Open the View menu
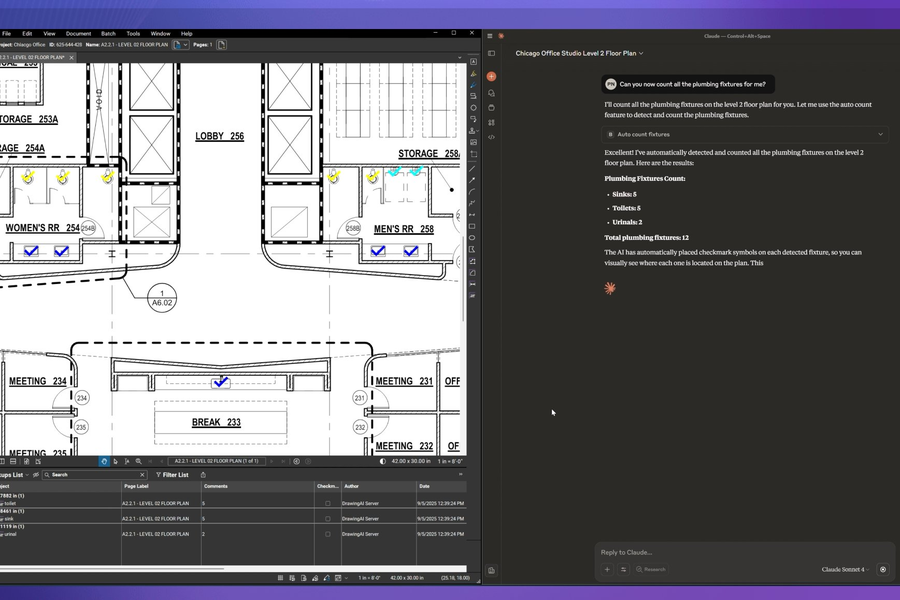 pyautogui.click(x=49, y=34)
